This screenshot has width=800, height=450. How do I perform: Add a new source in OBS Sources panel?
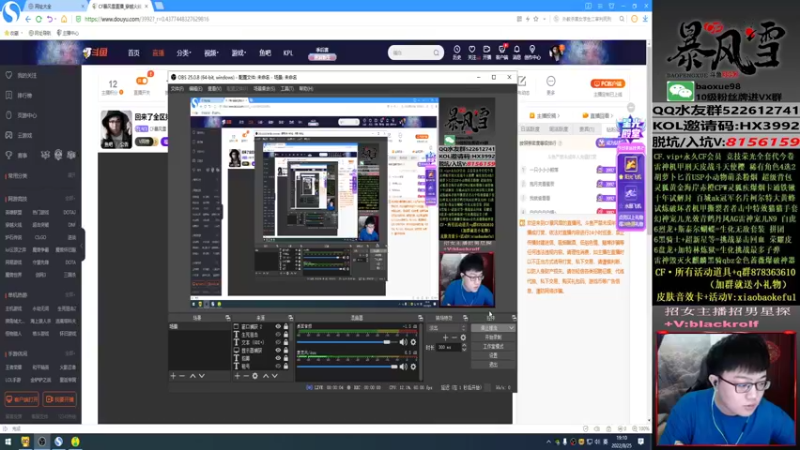[x=237, y=376]
